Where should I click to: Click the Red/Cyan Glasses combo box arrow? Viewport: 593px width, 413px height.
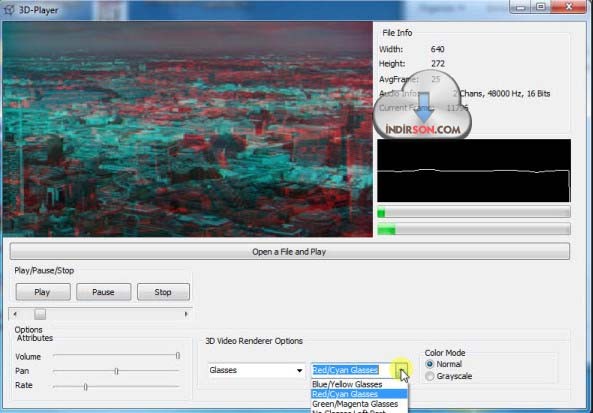(402, 370)
